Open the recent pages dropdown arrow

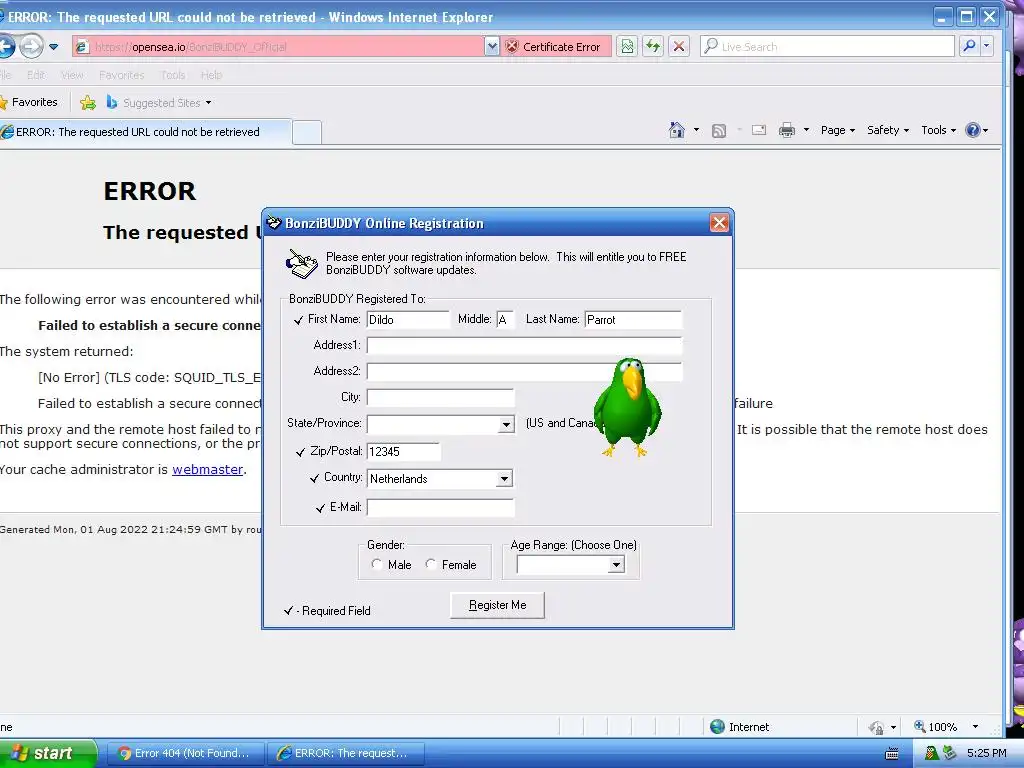pos(54,47)
